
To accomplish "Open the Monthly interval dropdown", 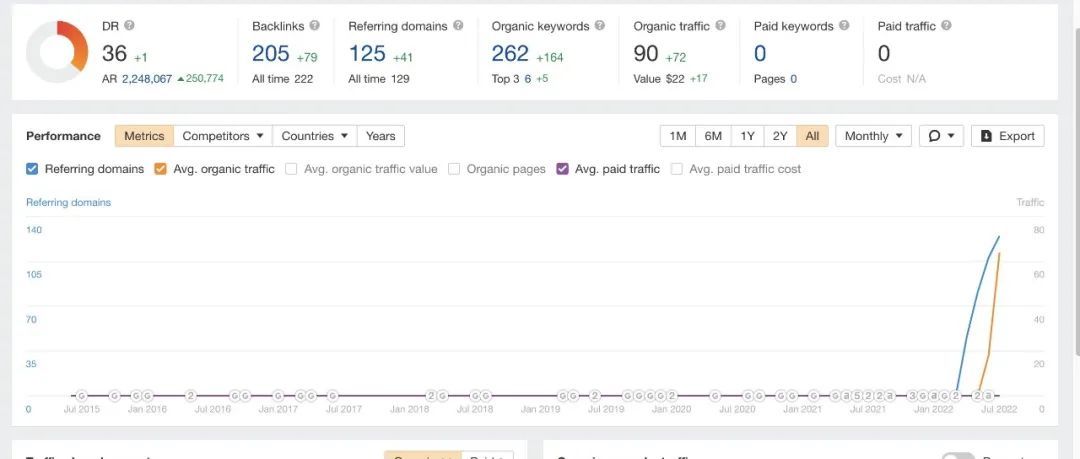I will coord(873,136).
